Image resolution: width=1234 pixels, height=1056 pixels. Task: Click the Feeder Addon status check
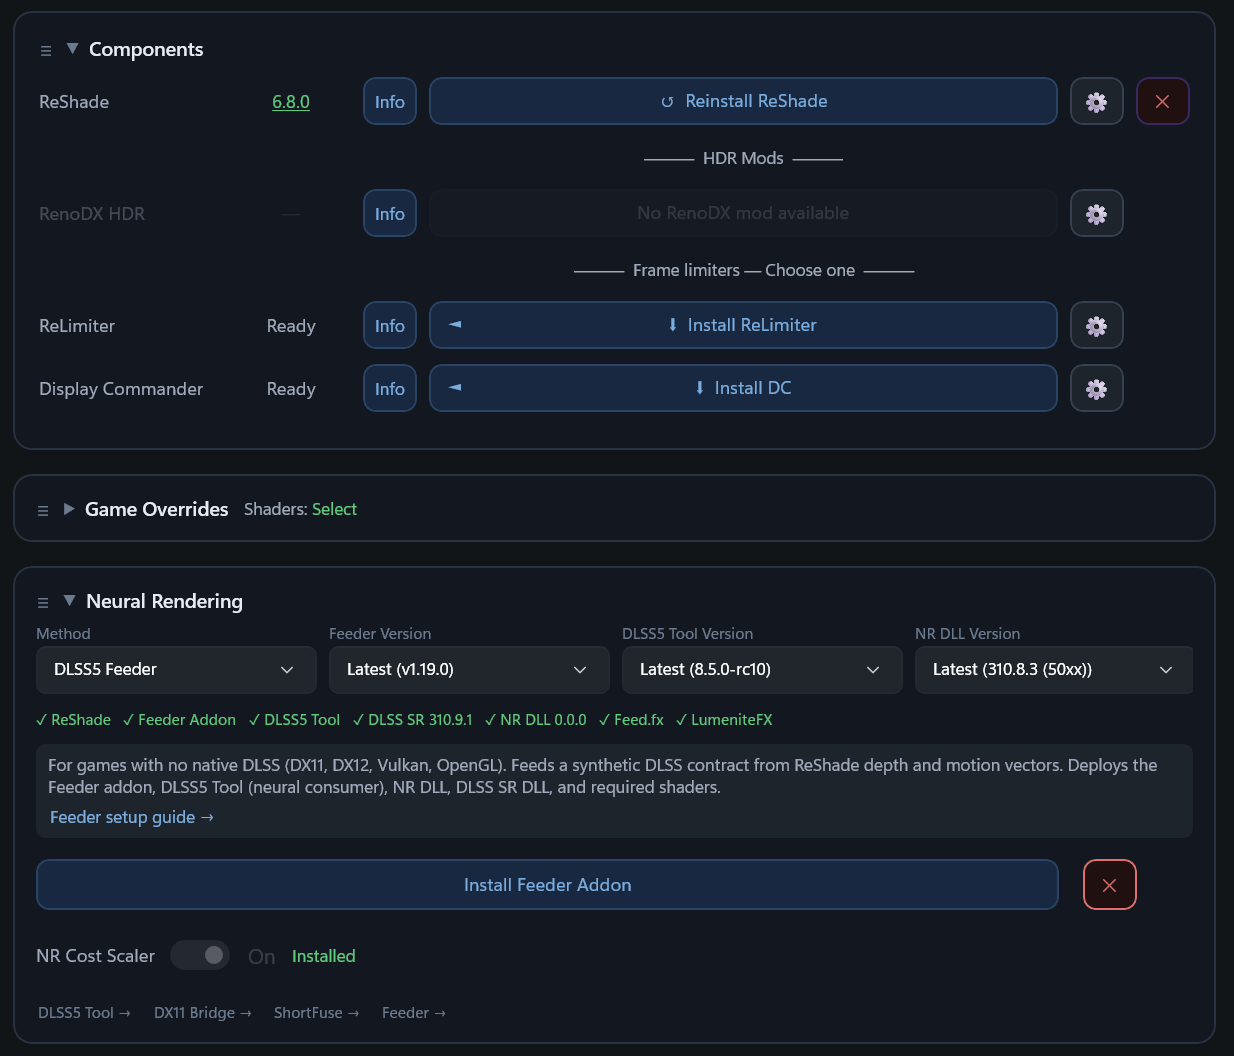pyautogui.click(x=179, y=720)
